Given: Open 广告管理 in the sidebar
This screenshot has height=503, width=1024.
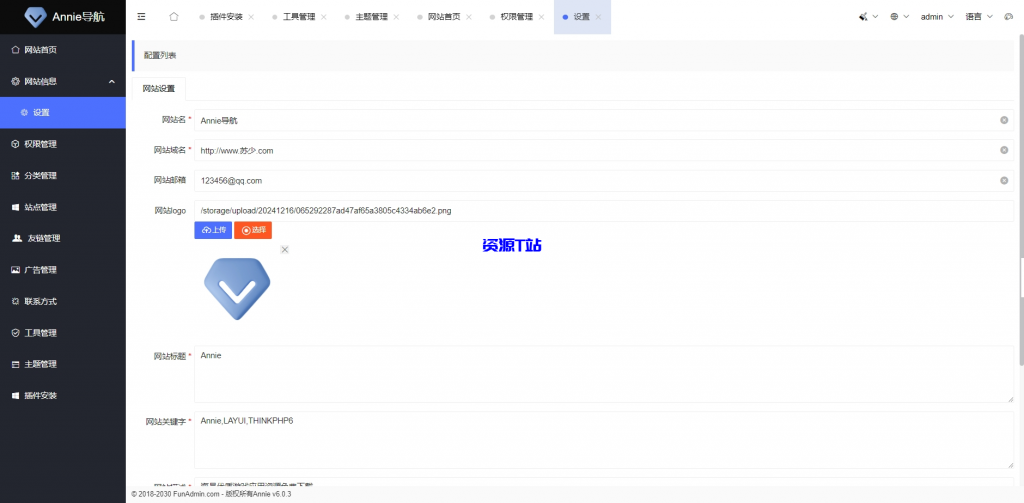Looking at the screenshot, I should (x=63, y=270).
